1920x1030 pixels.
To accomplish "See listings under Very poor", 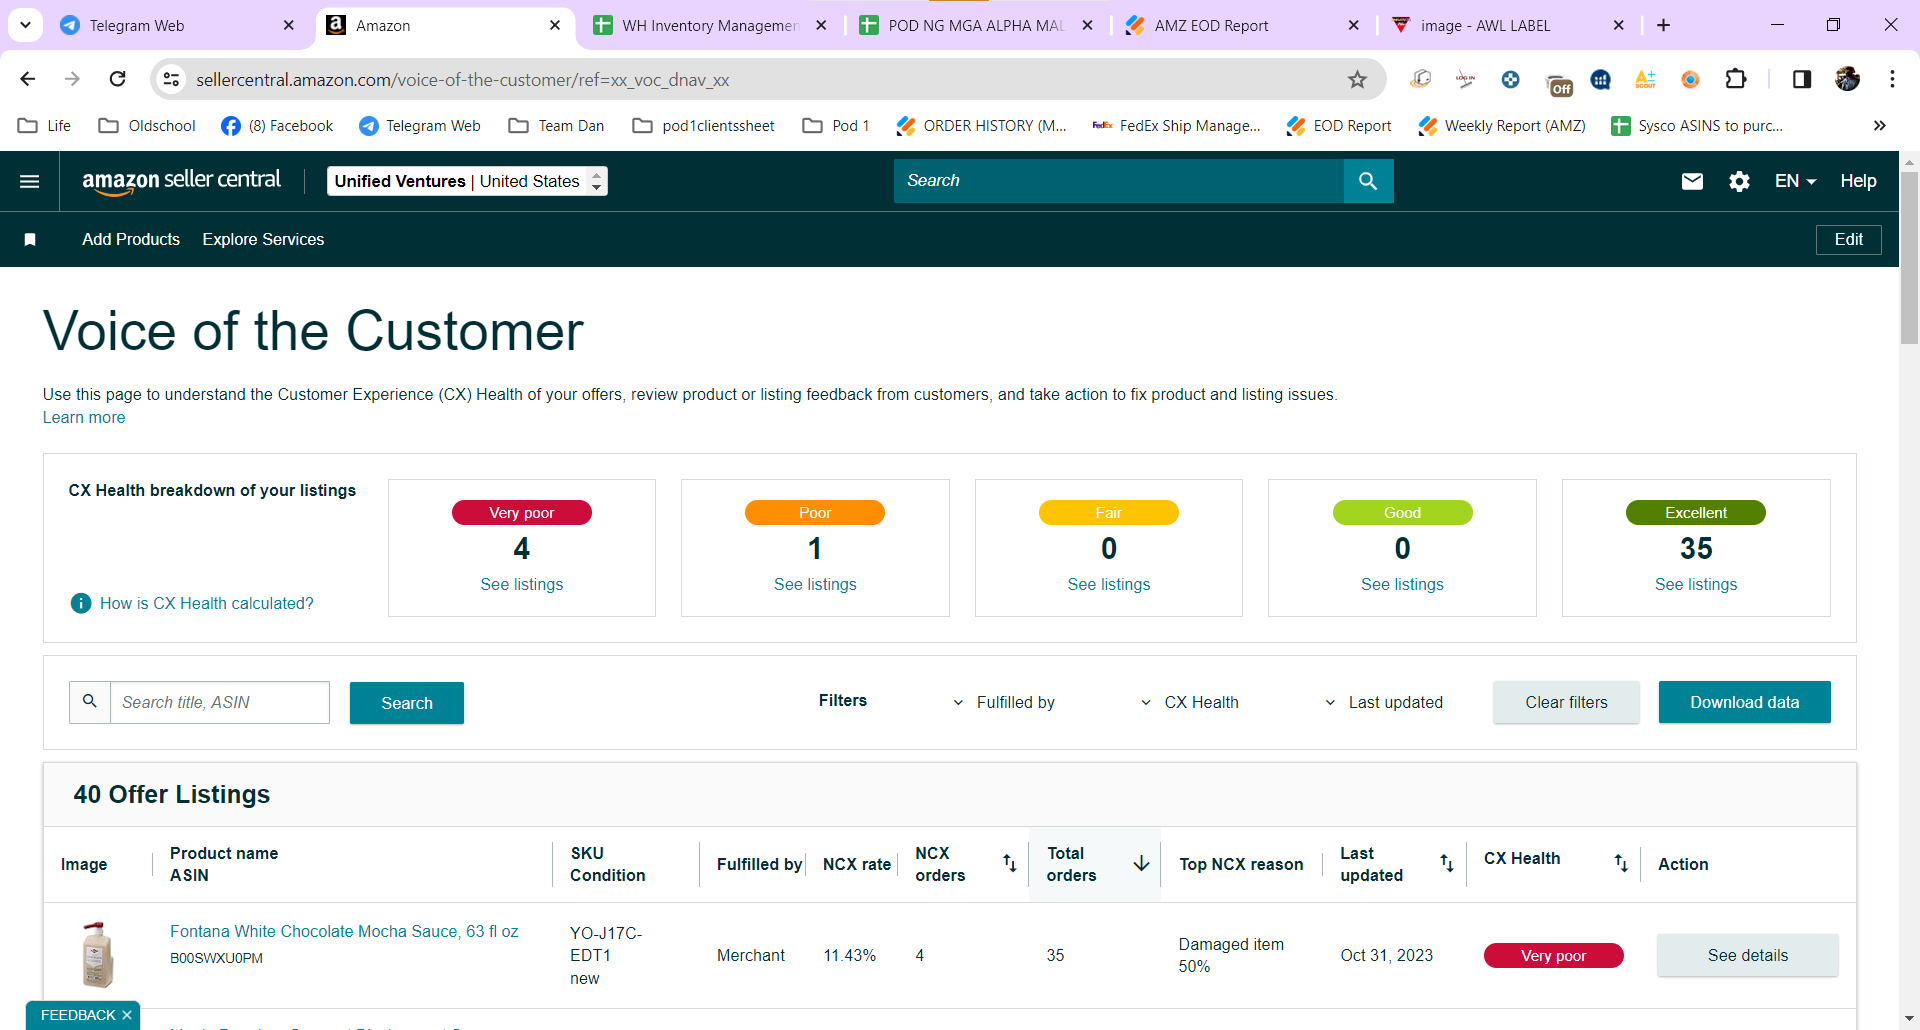I will (521, 584).
